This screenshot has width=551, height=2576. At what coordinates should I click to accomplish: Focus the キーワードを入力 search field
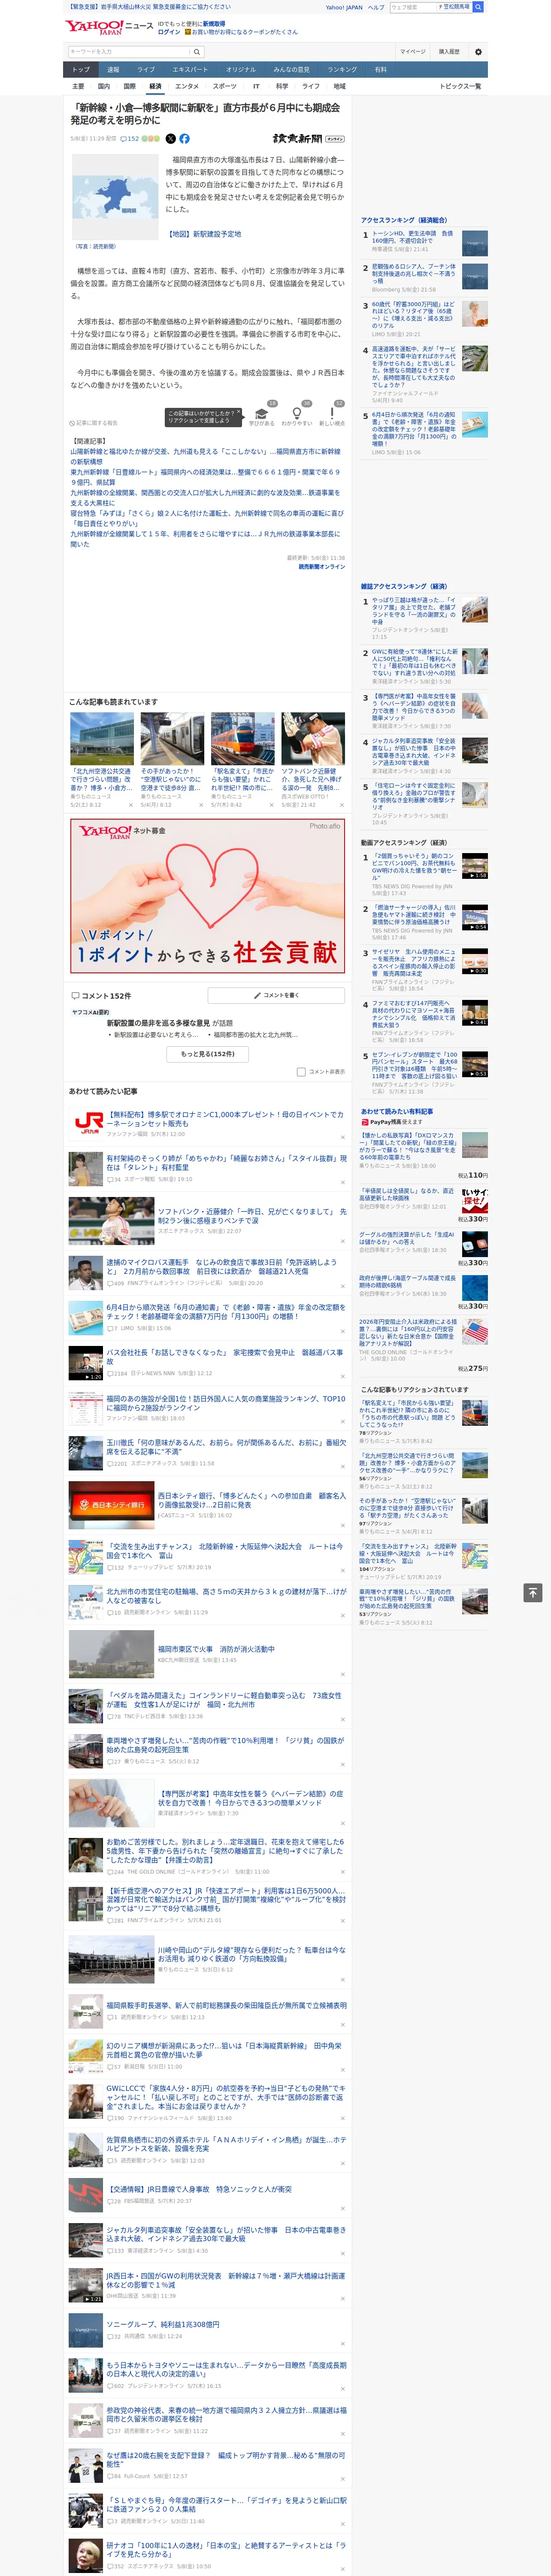tap(129, 52)
